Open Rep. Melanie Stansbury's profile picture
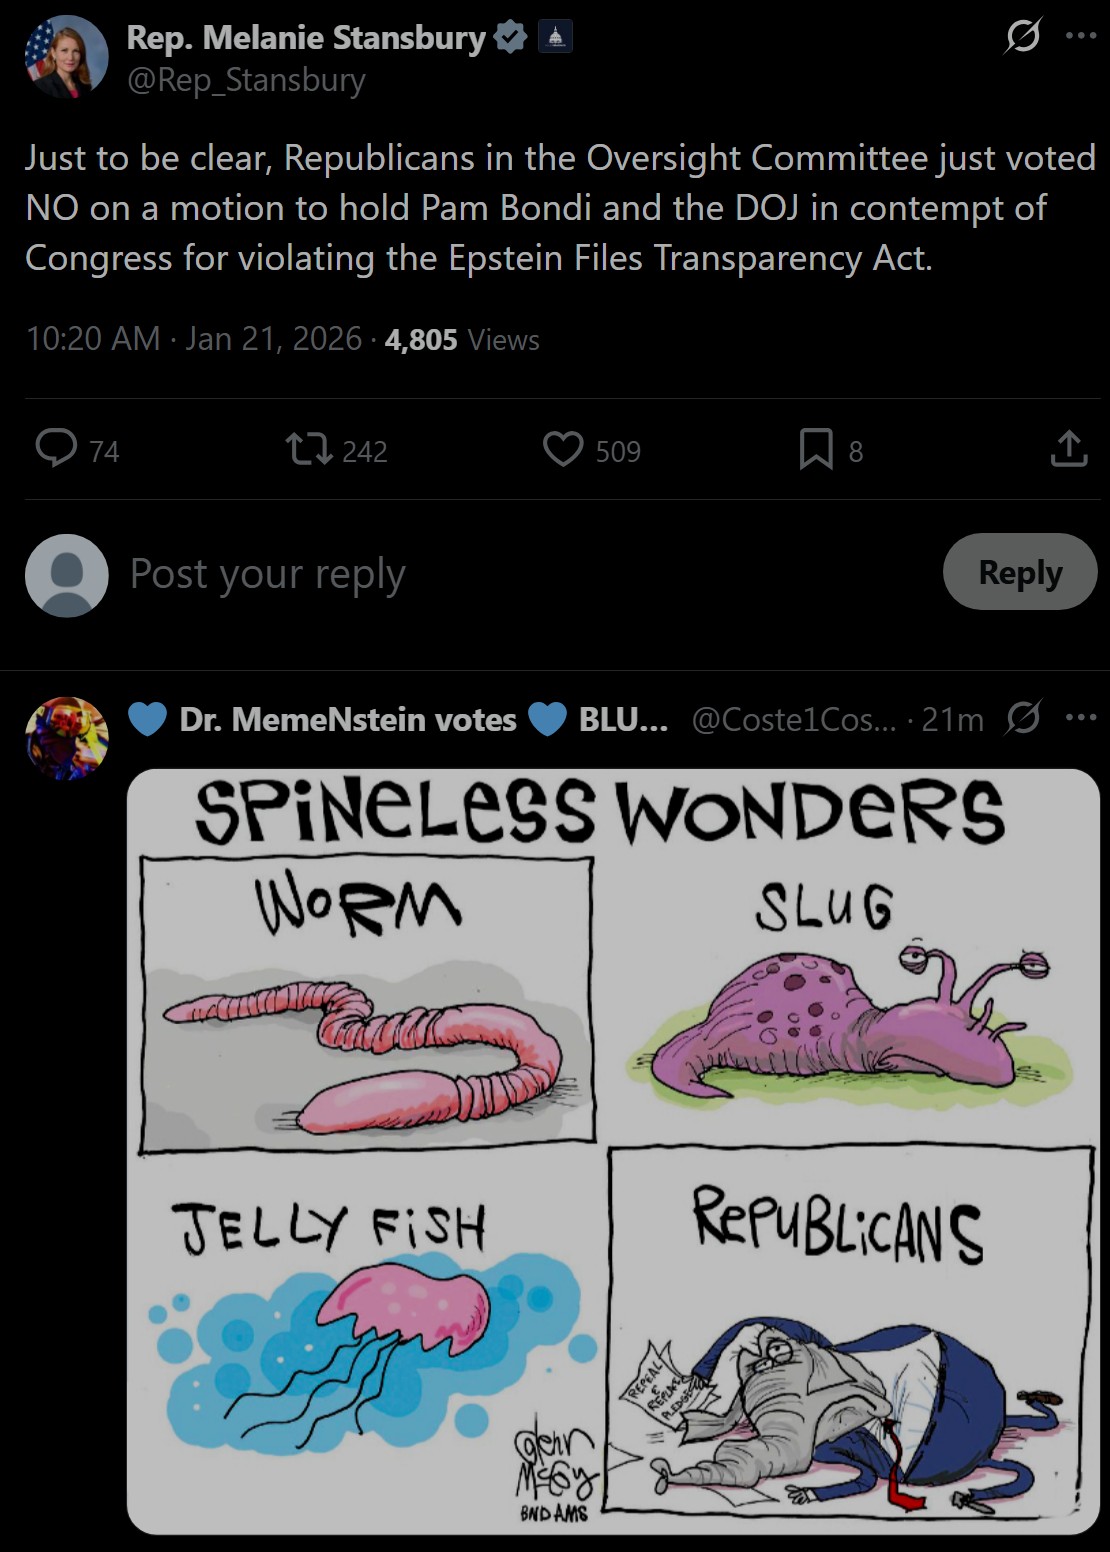1110x1552 pixels. tap(66, 57)
